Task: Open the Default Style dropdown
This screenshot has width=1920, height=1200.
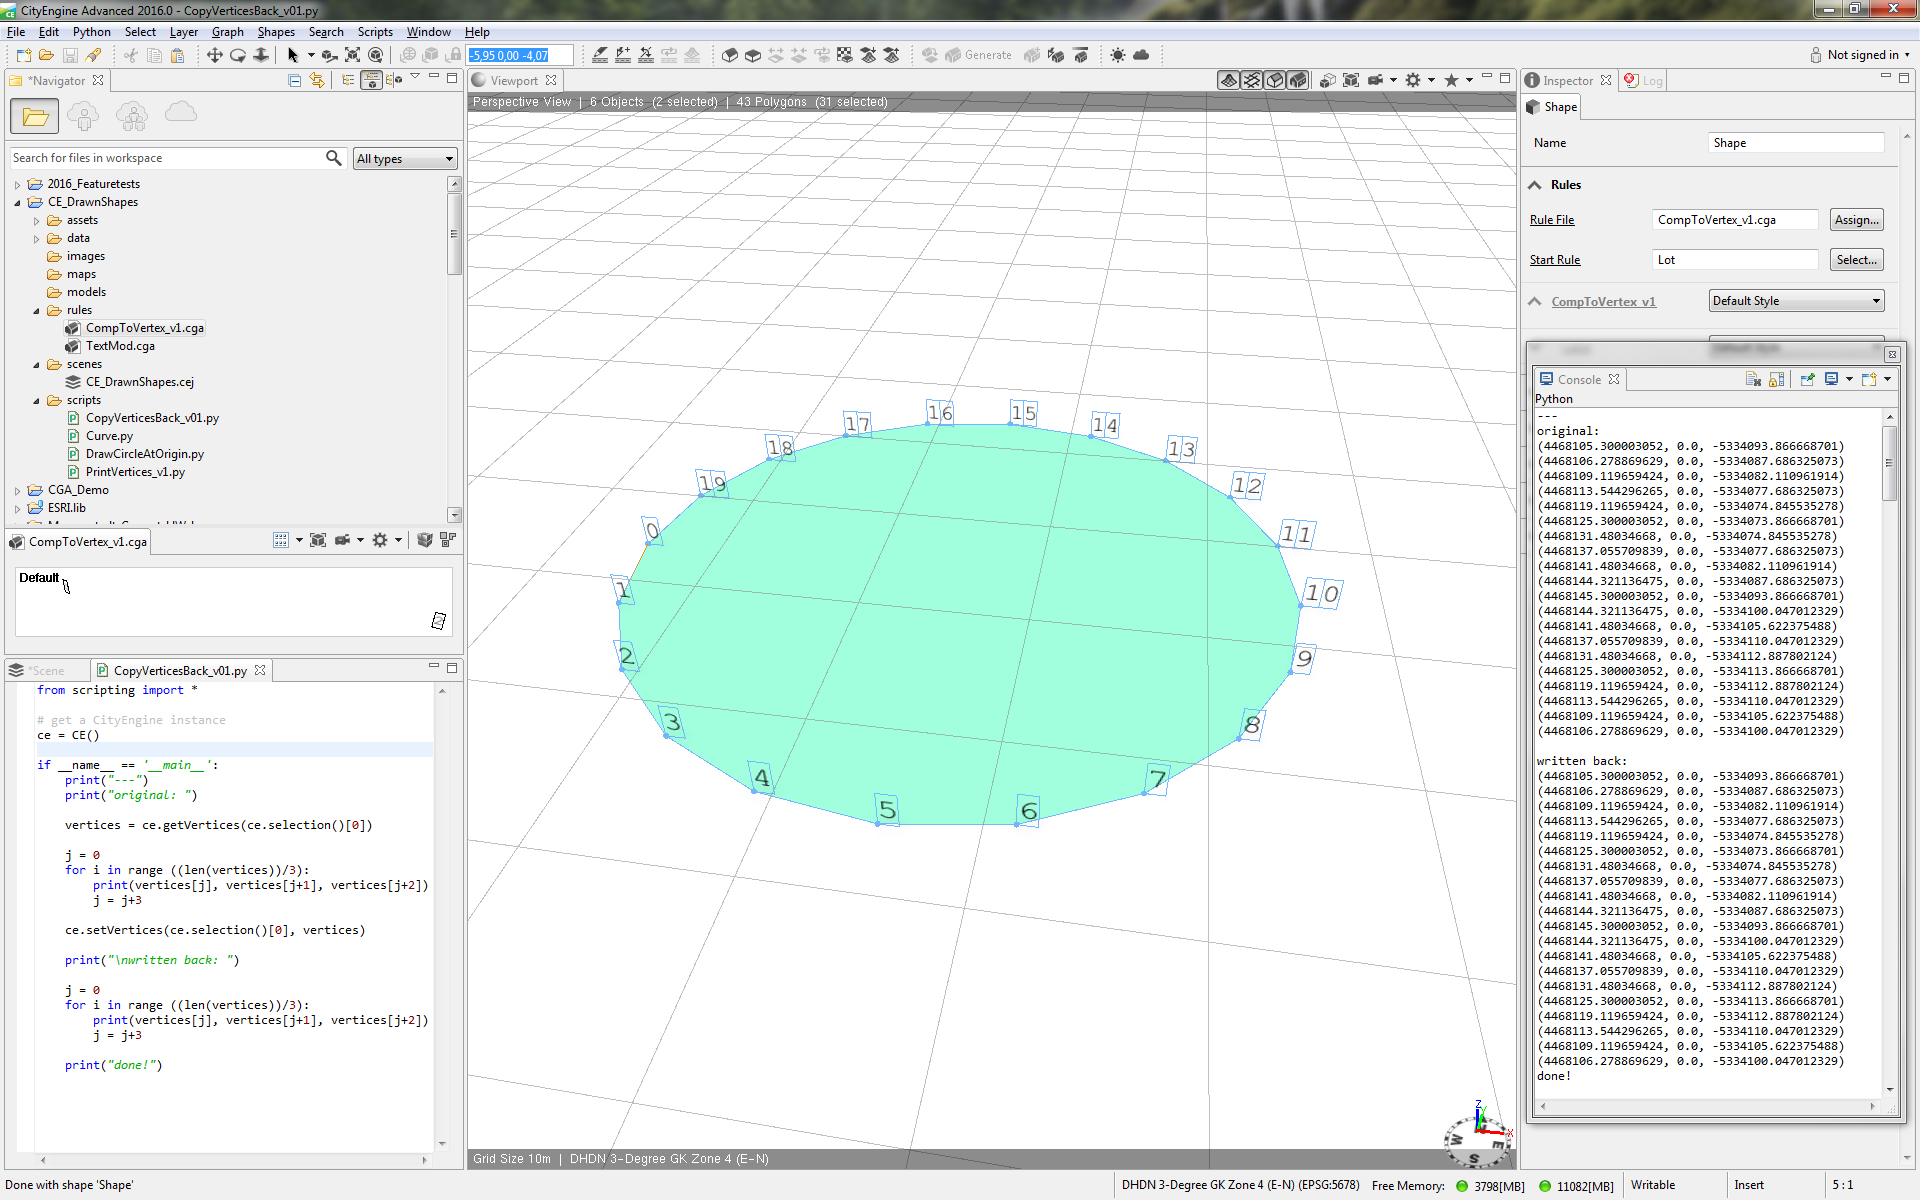Action: click(1796, 301)
